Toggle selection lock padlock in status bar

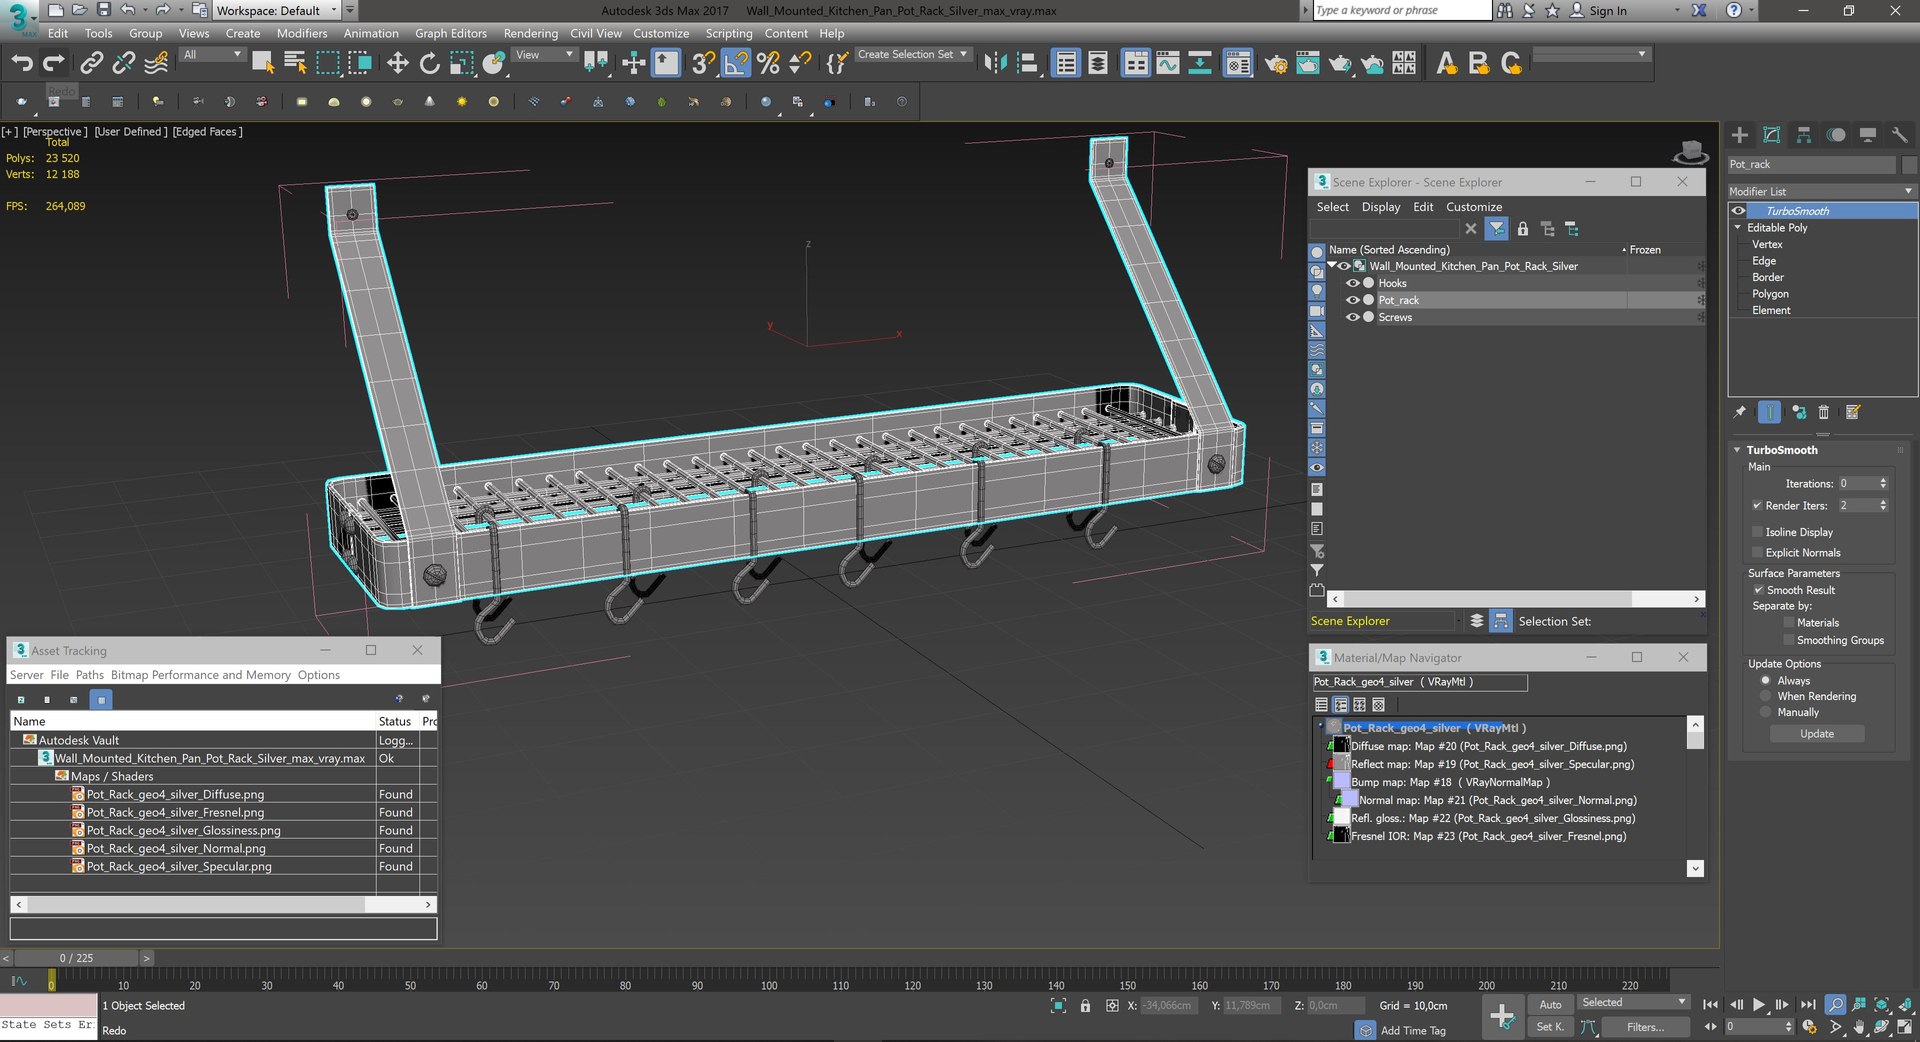pyautogui.click(x=1085, y=1006)
